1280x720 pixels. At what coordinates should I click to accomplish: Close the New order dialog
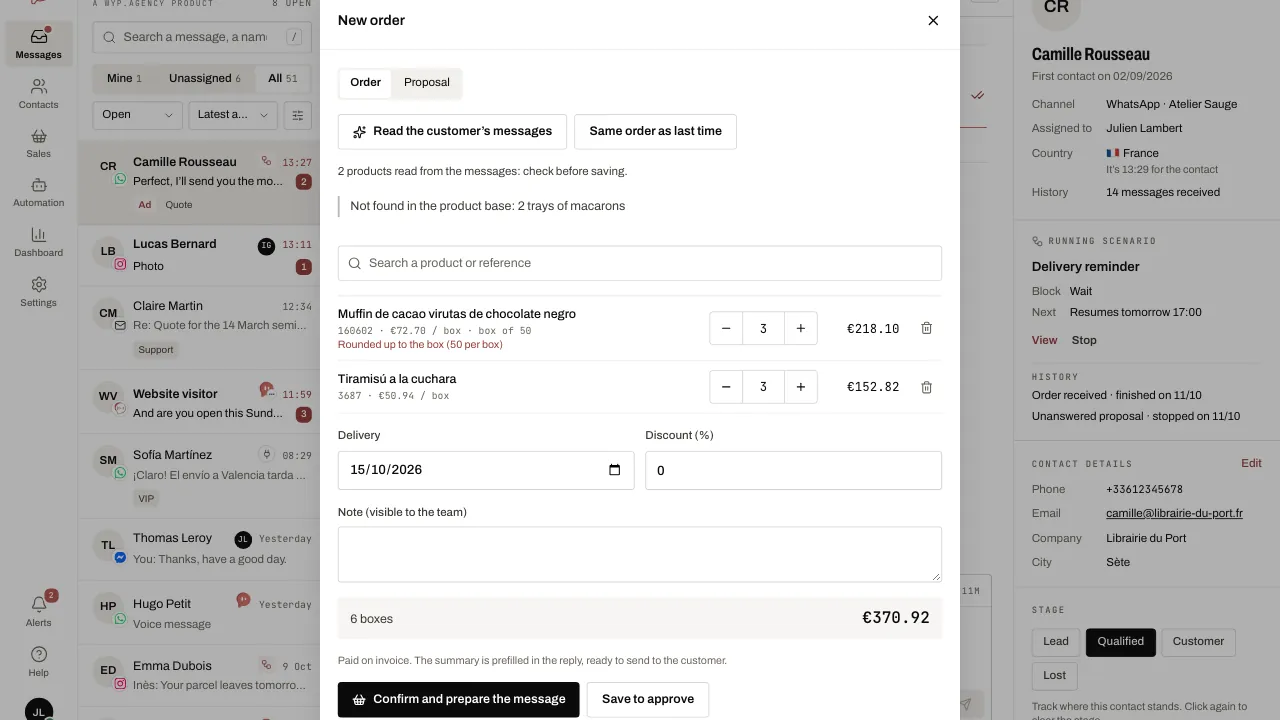pos(933,20)
